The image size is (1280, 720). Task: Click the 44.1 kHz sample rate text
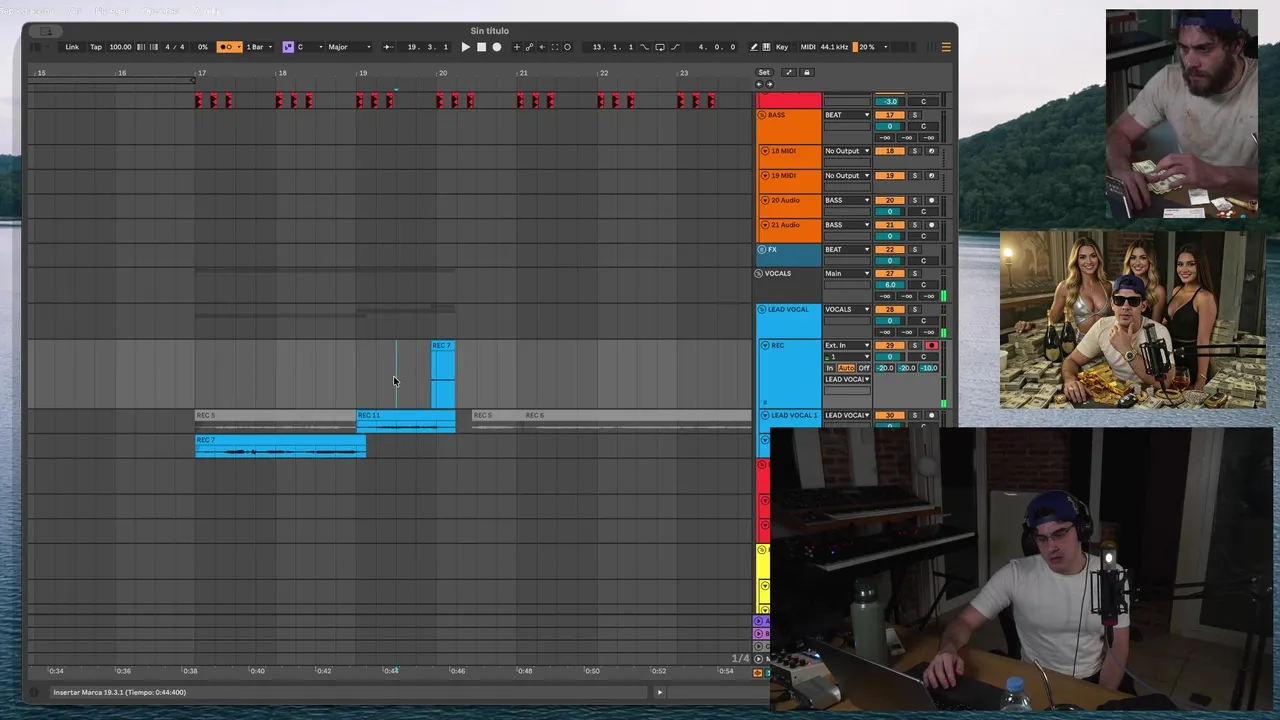tap(834, 47)
